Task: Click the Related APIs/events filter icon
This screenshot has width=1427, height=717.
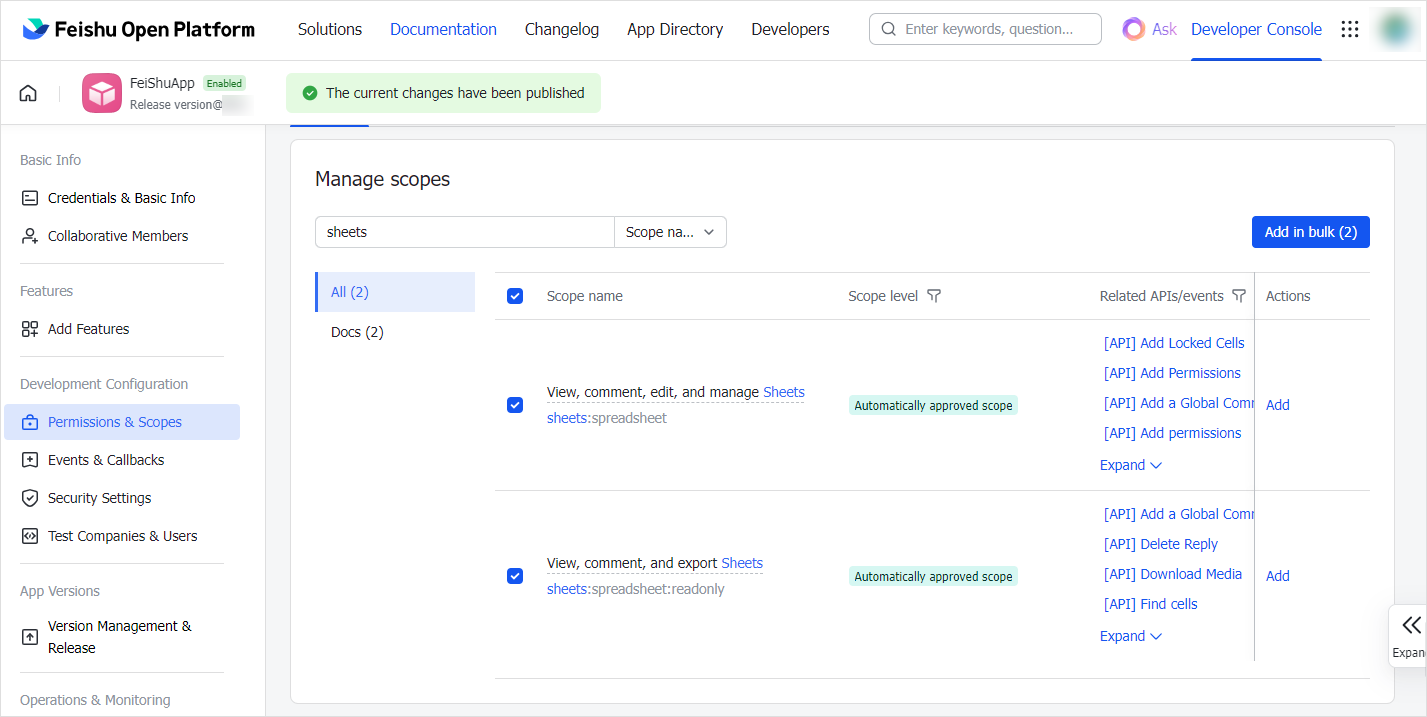Action: 1239,296
